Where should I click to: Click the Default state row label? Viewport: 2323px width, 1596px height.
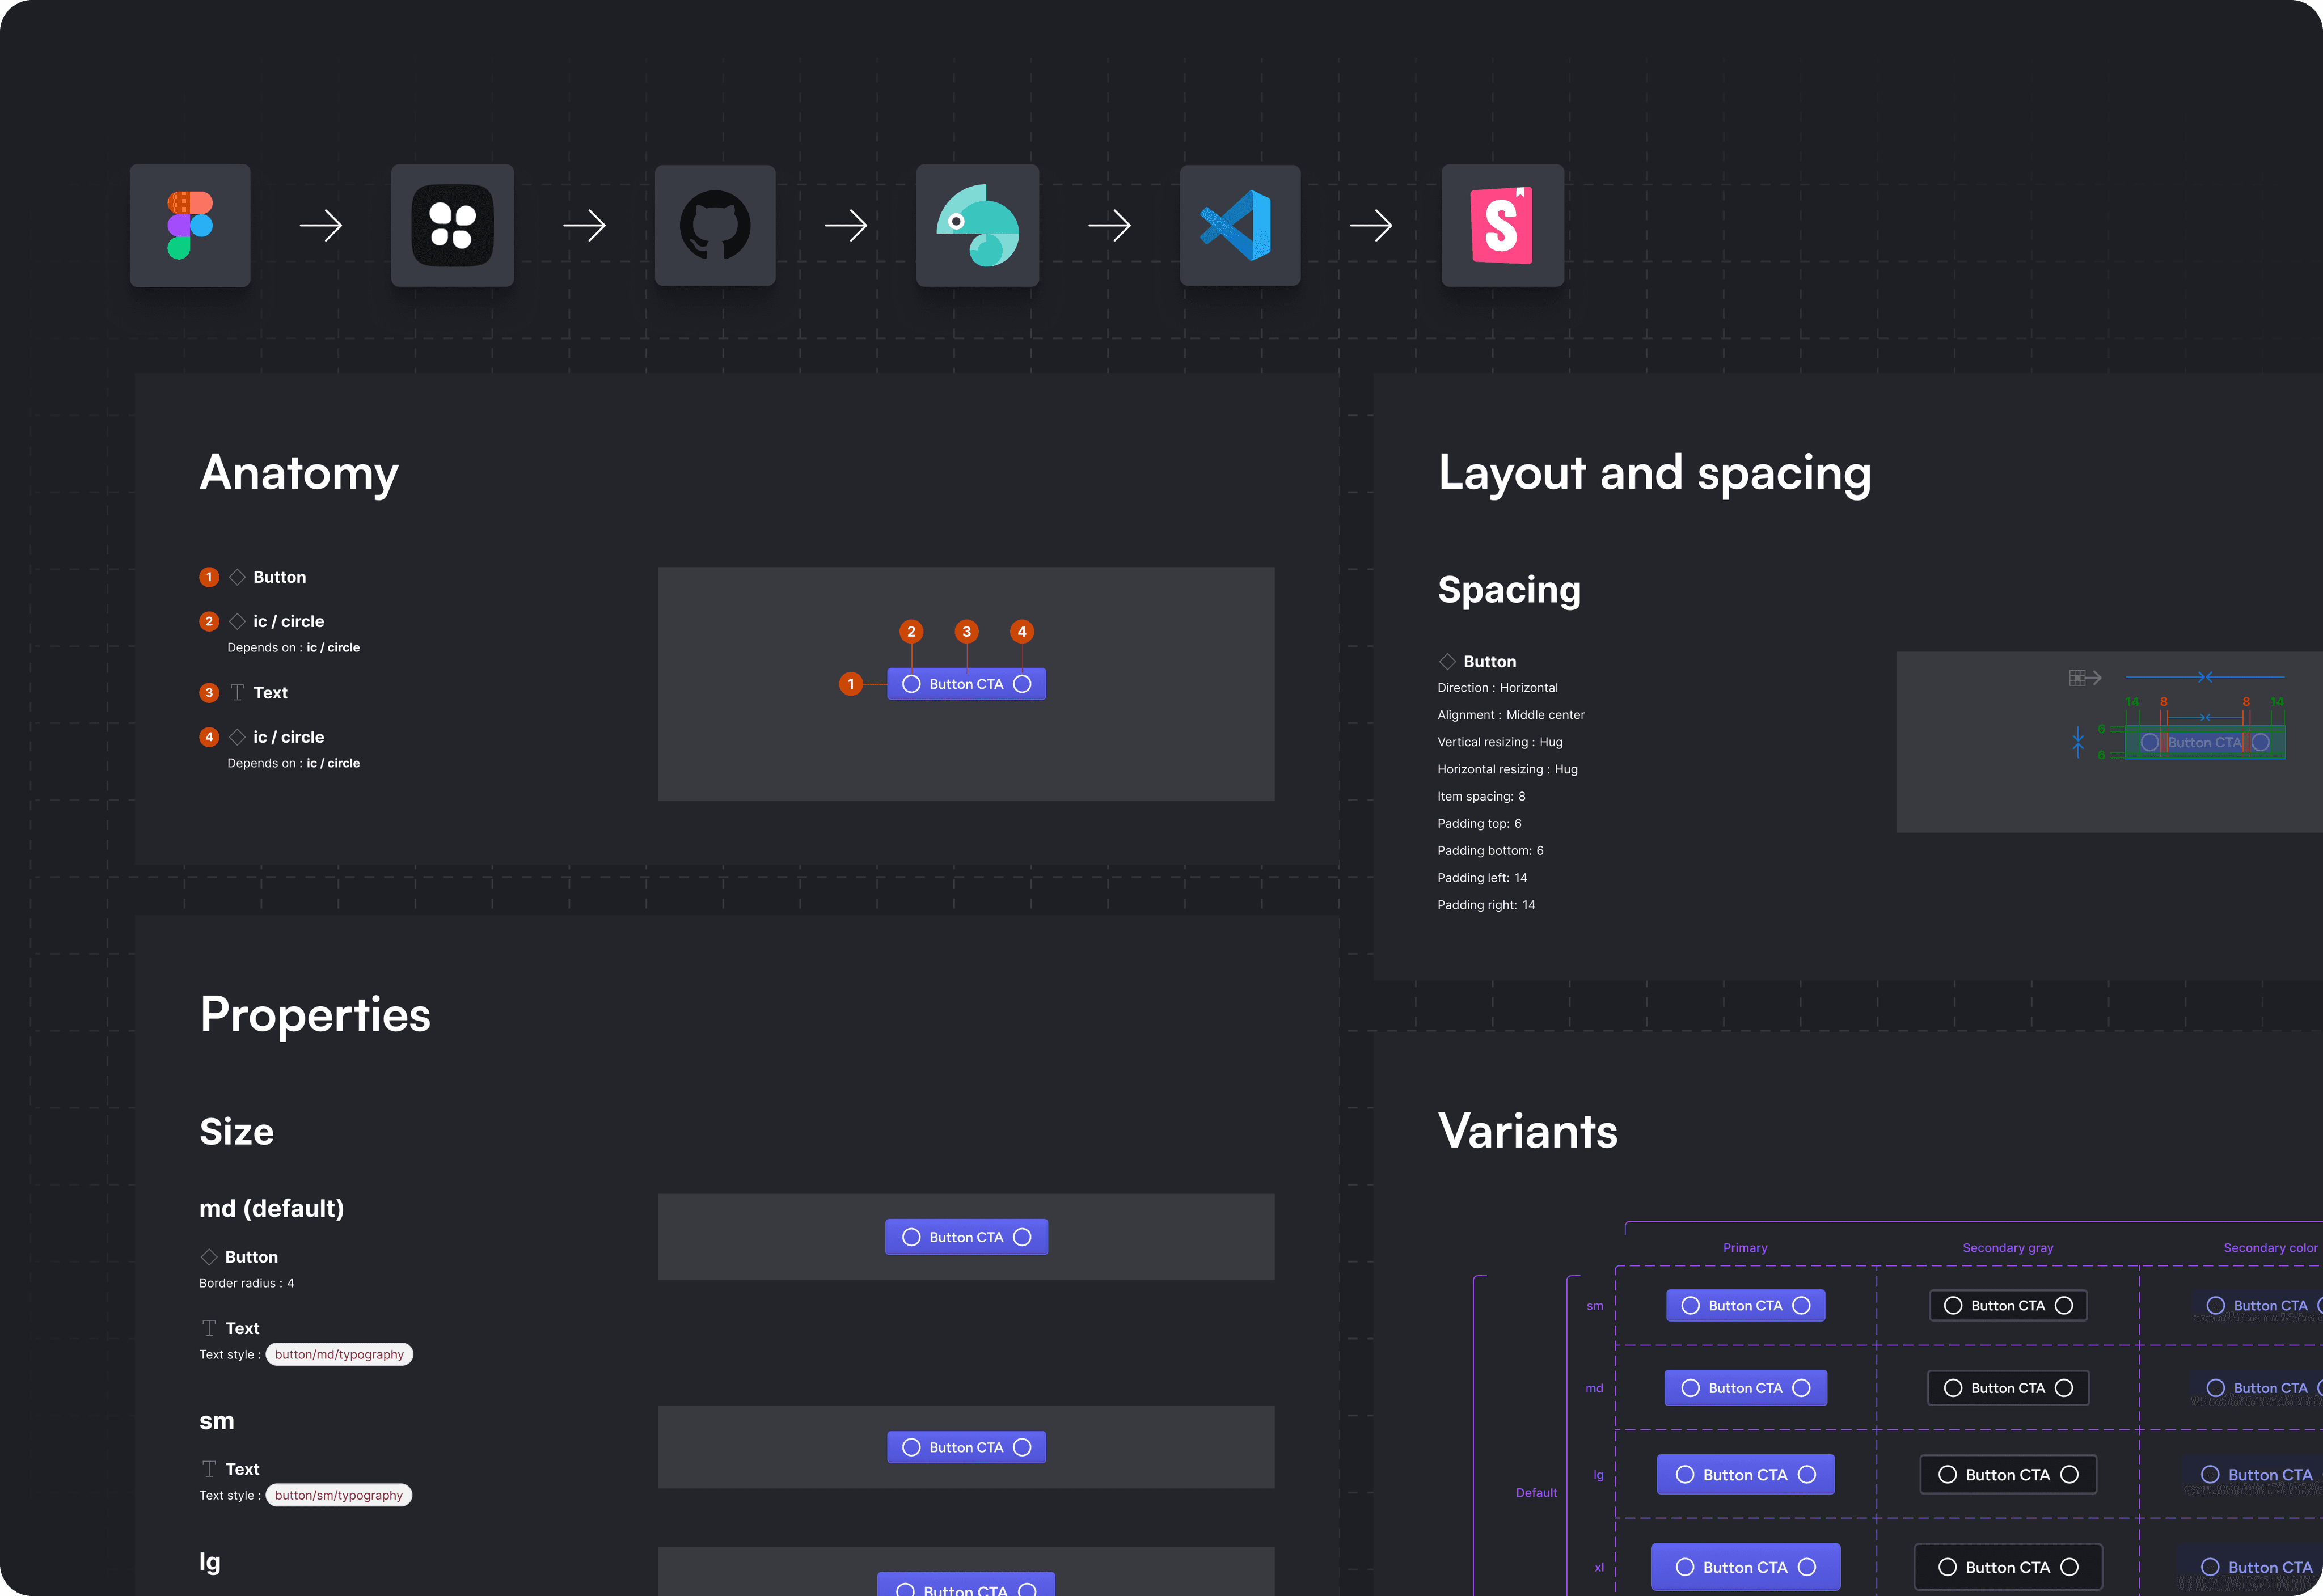click(1536, 1492)
